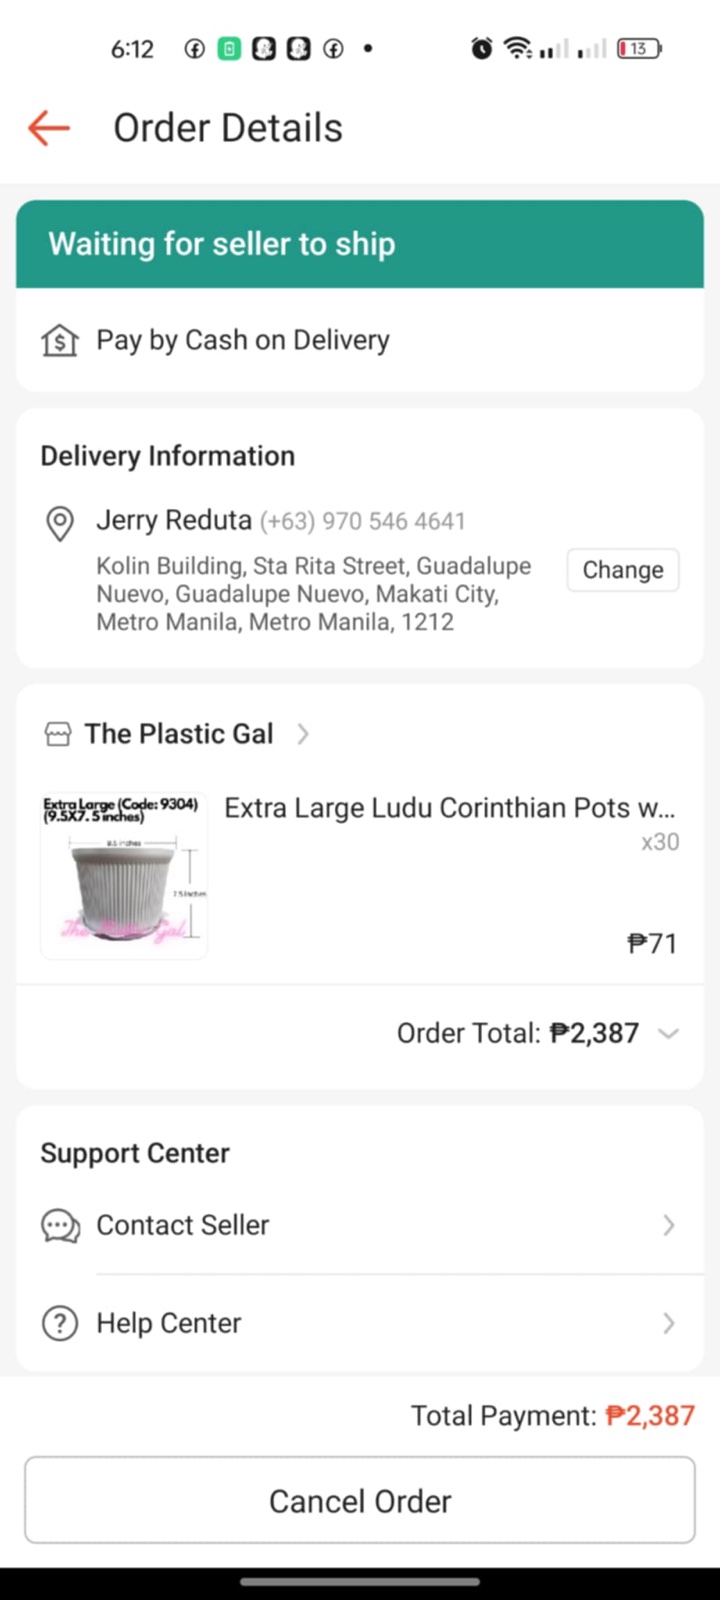Screen dimensions: 720x1600
Task: Tap the Help Center question mark icon
Action: coord(60,1324)
